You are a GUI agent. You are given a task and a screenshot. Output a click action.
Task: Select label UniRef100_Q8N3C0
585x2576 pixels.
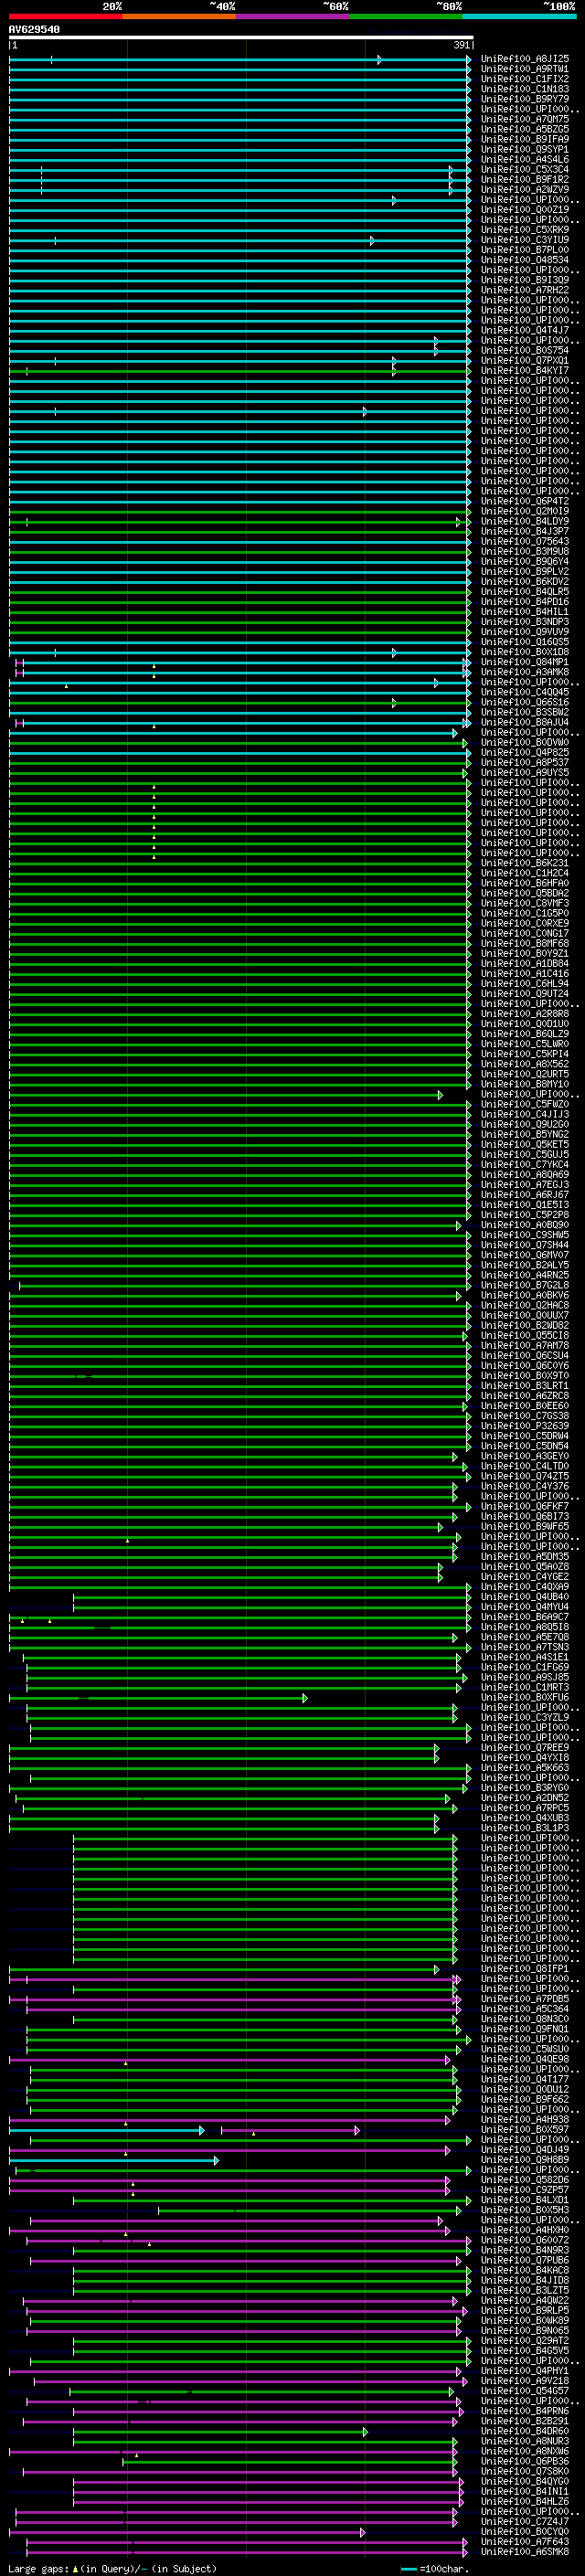(x=525, y=2019)
